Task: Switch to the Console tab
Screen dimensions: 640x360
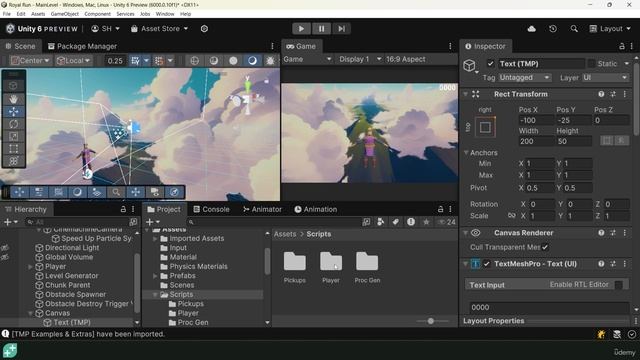Action: [211, 209]
